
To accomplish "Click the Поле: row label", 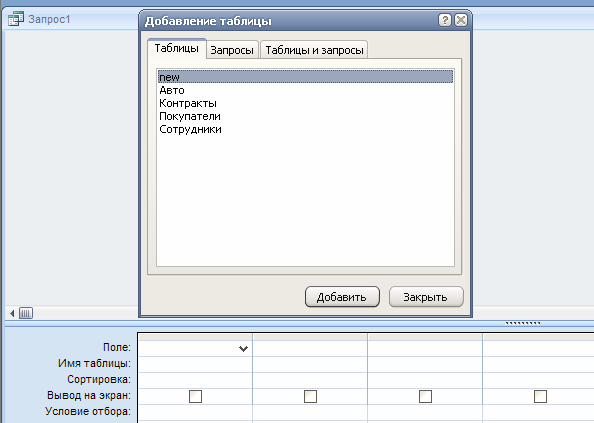I will [x=117, y=347].
